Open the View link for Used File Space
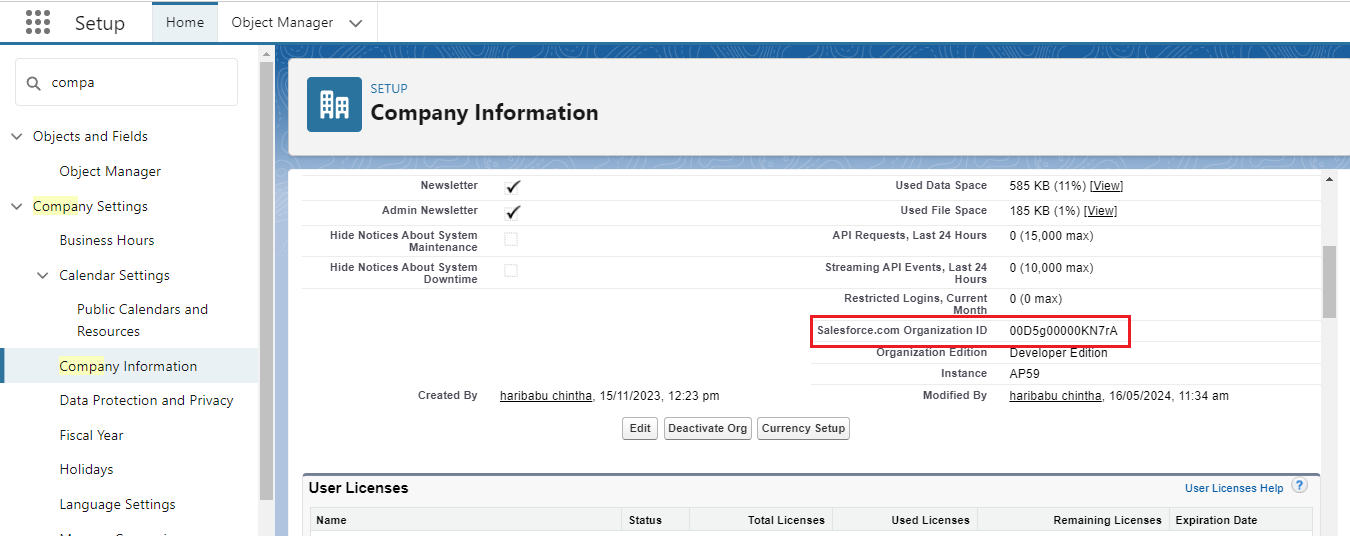 pyautogui.click(x=1101, y=211)
